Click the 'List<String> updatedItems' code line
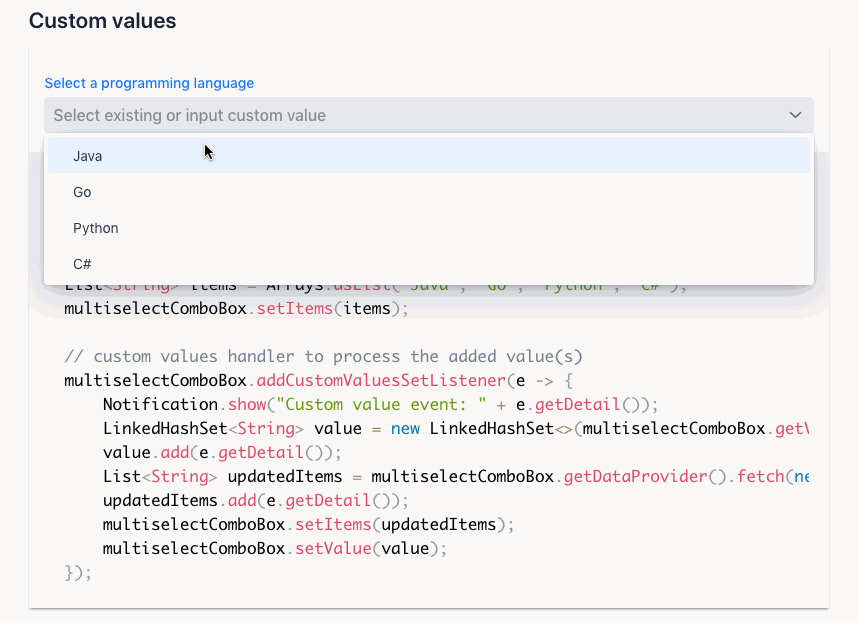 click(x=456, y=476)
